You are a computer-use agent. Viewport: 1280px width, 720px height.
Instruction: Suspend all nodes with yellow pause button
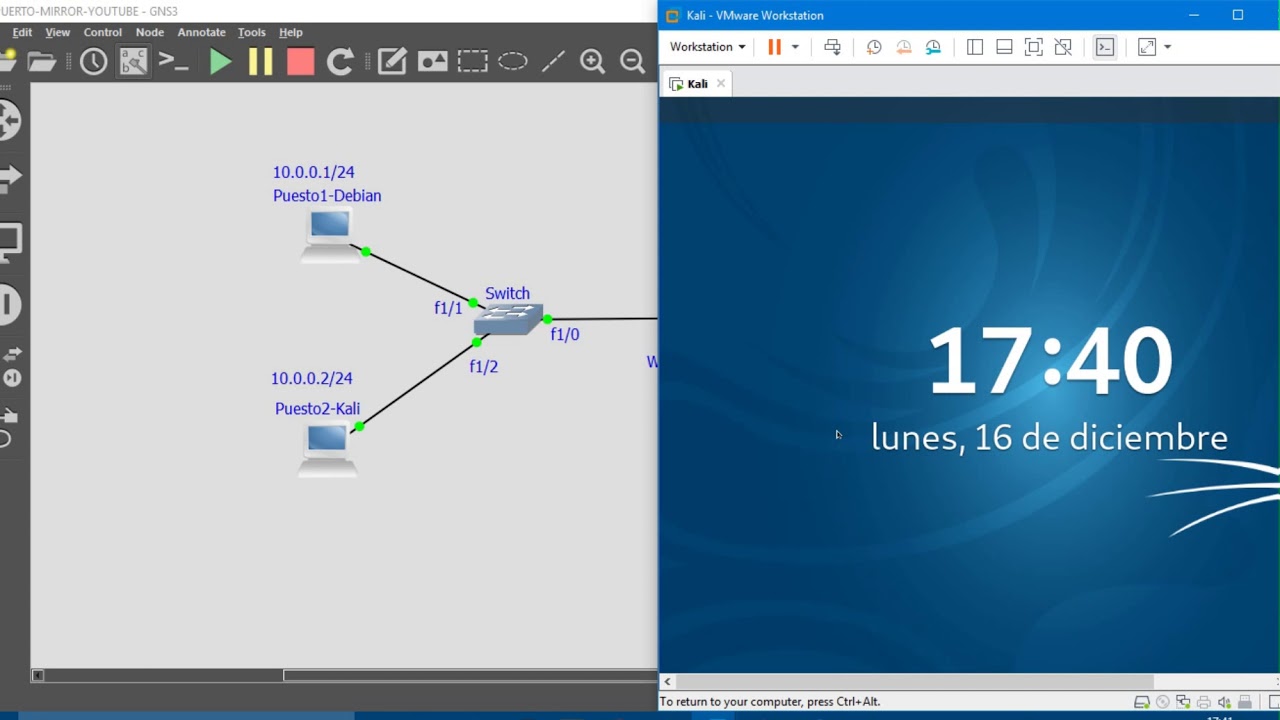[x=260, y=62]
